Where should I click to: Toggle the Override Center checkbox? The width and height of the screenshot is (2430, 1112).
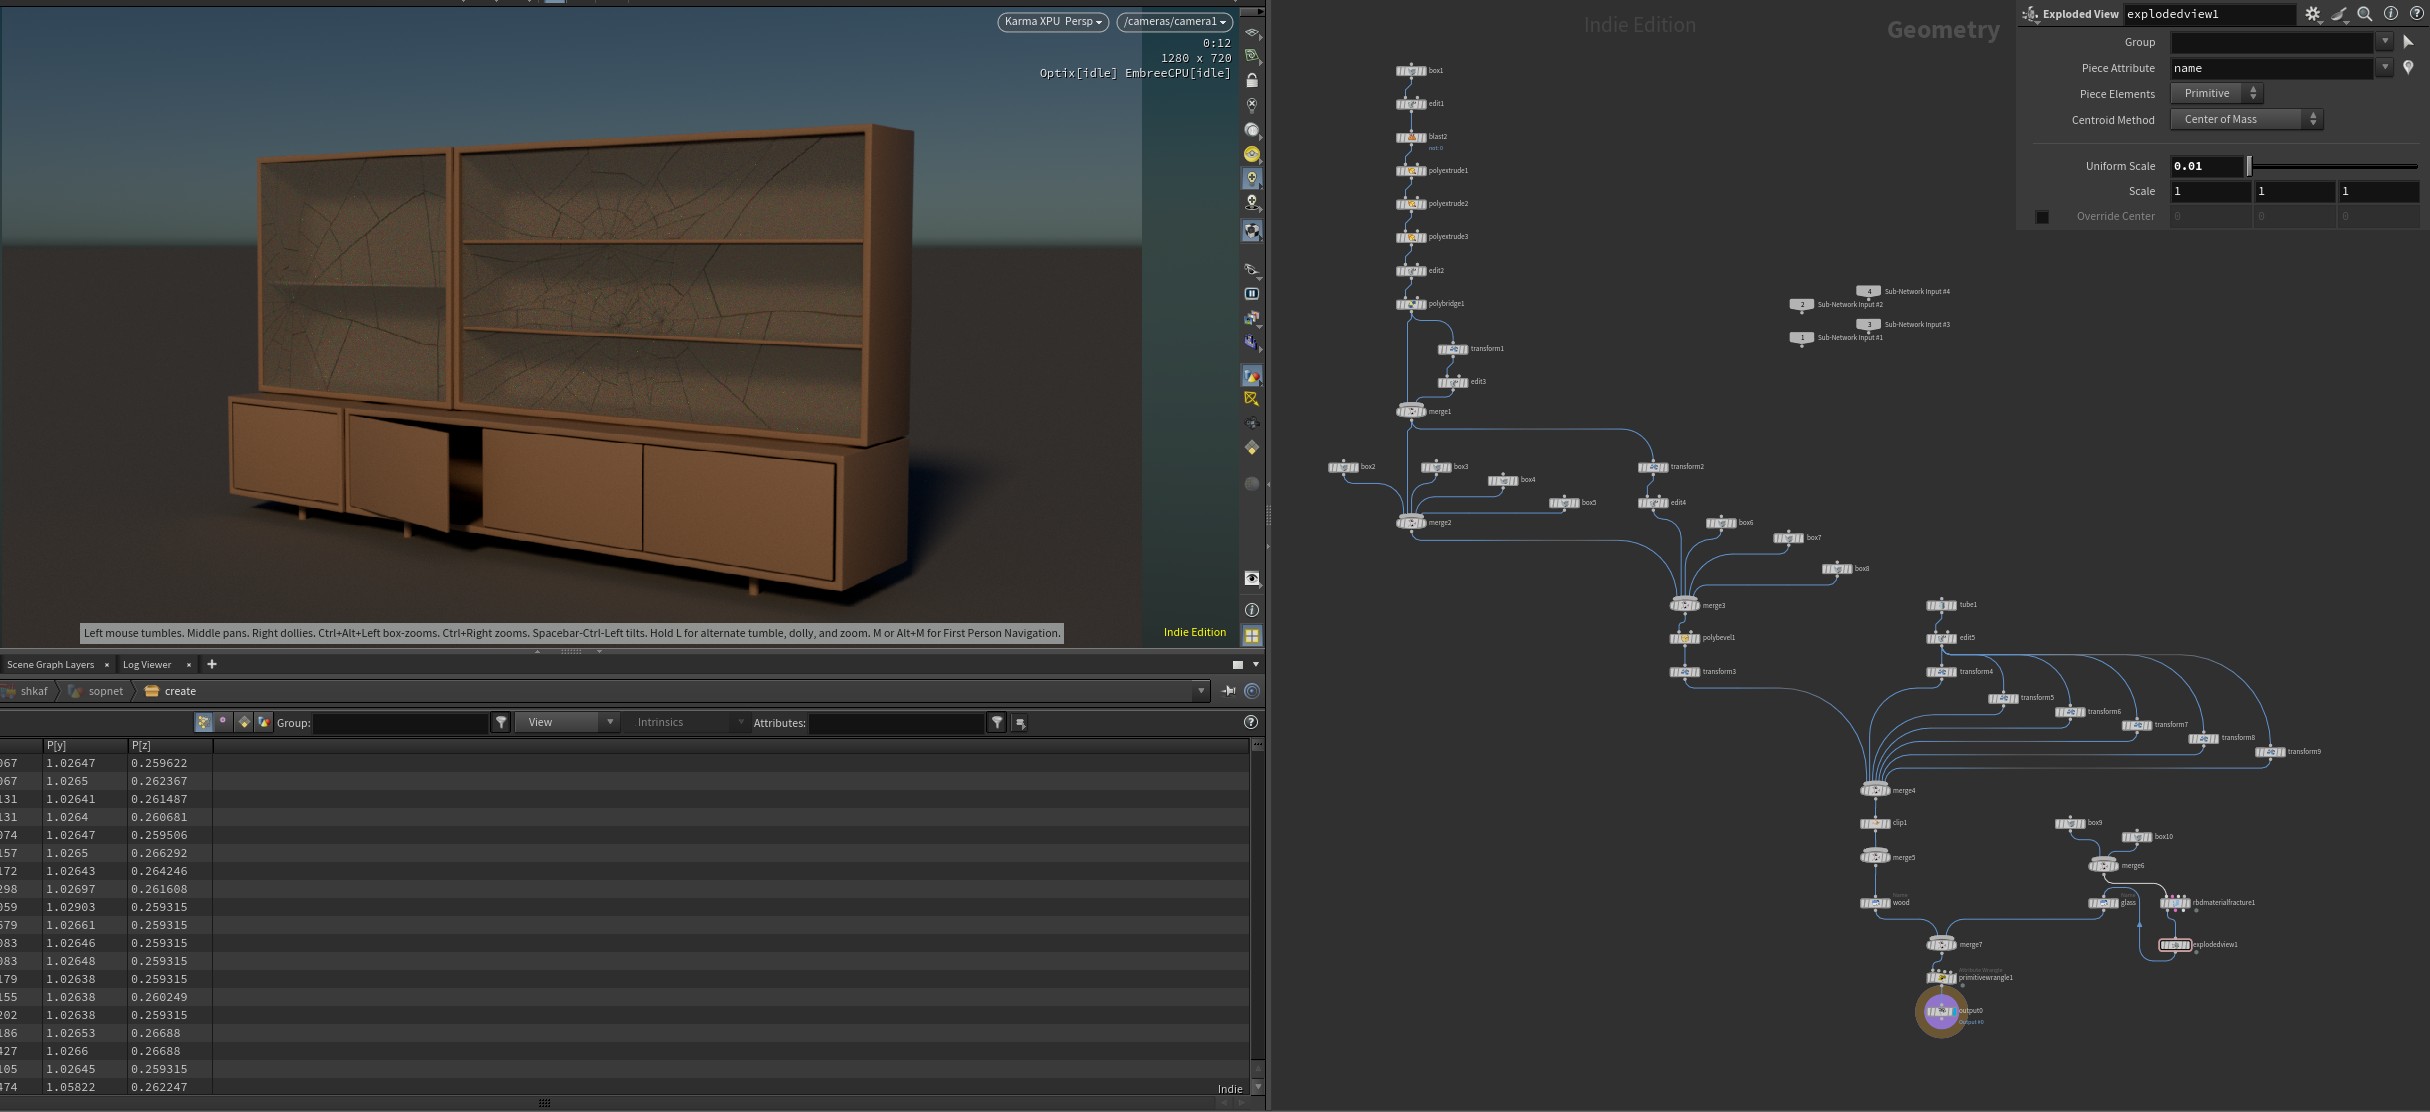2042,217
